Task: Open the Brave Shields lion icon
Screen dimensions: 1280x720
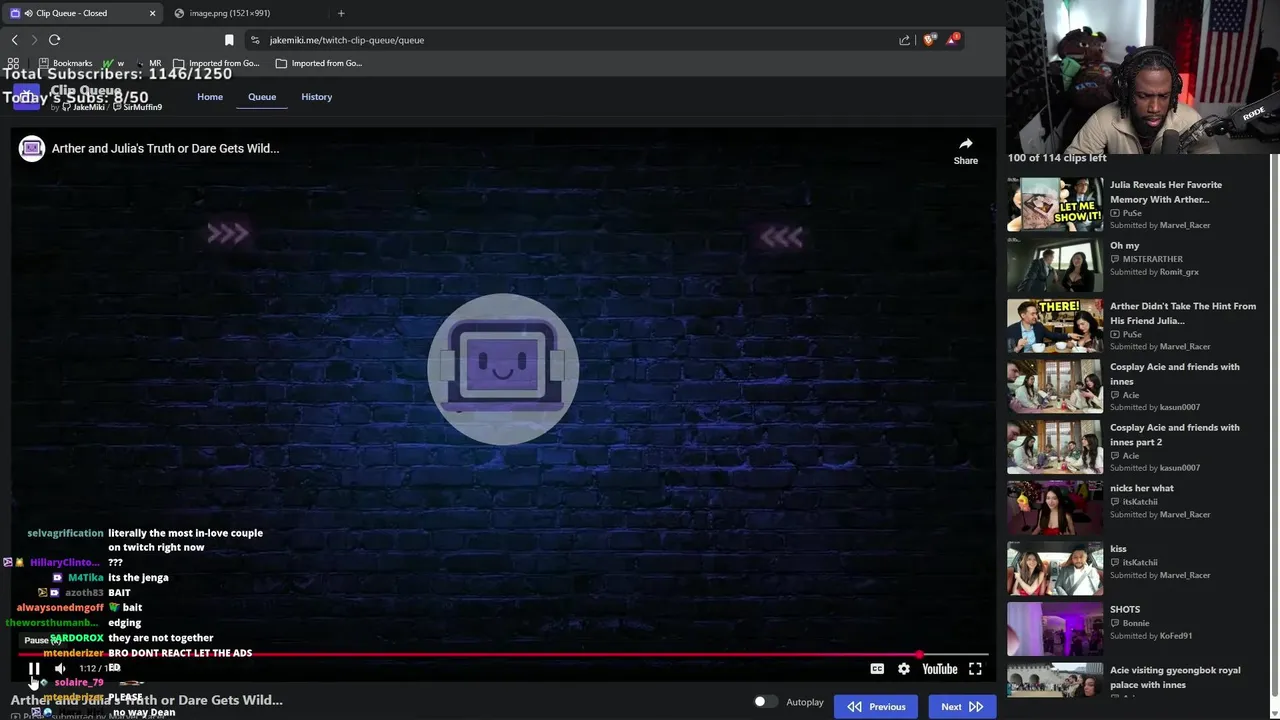Action: (x=929, y=40)
